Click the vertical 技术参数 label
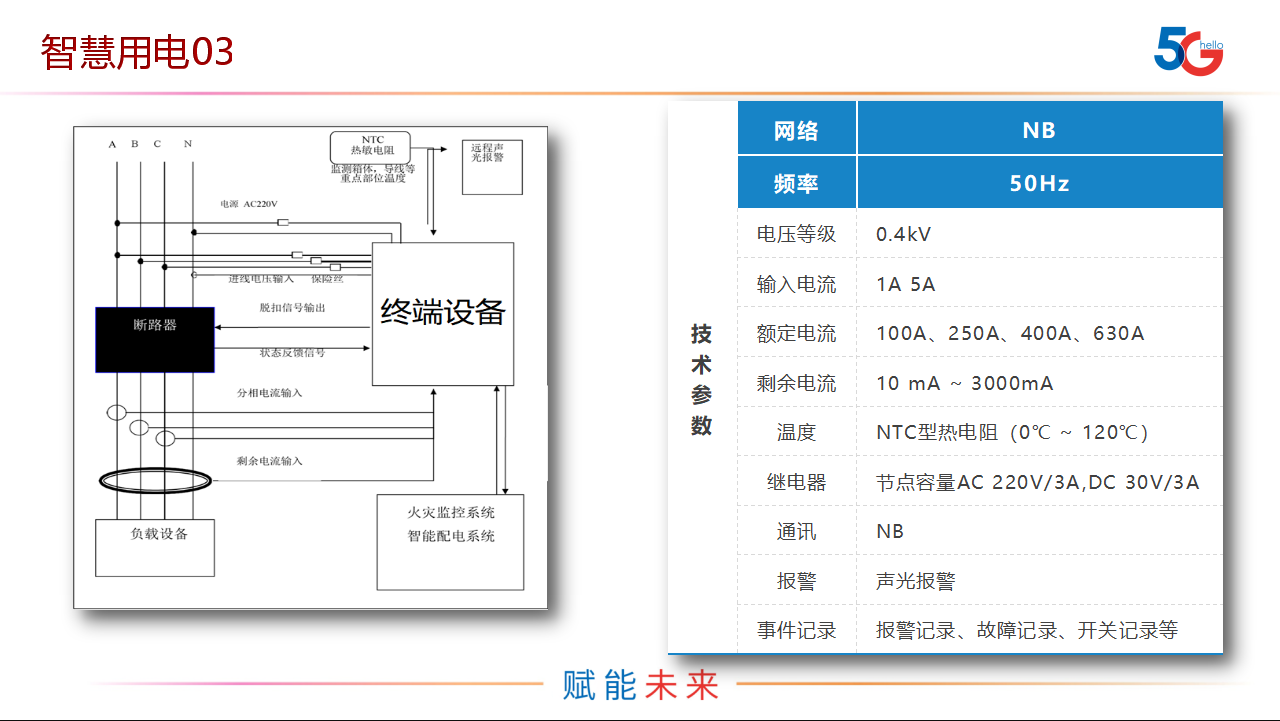This screenshot has width=1280, height=721. click(702, 380)
